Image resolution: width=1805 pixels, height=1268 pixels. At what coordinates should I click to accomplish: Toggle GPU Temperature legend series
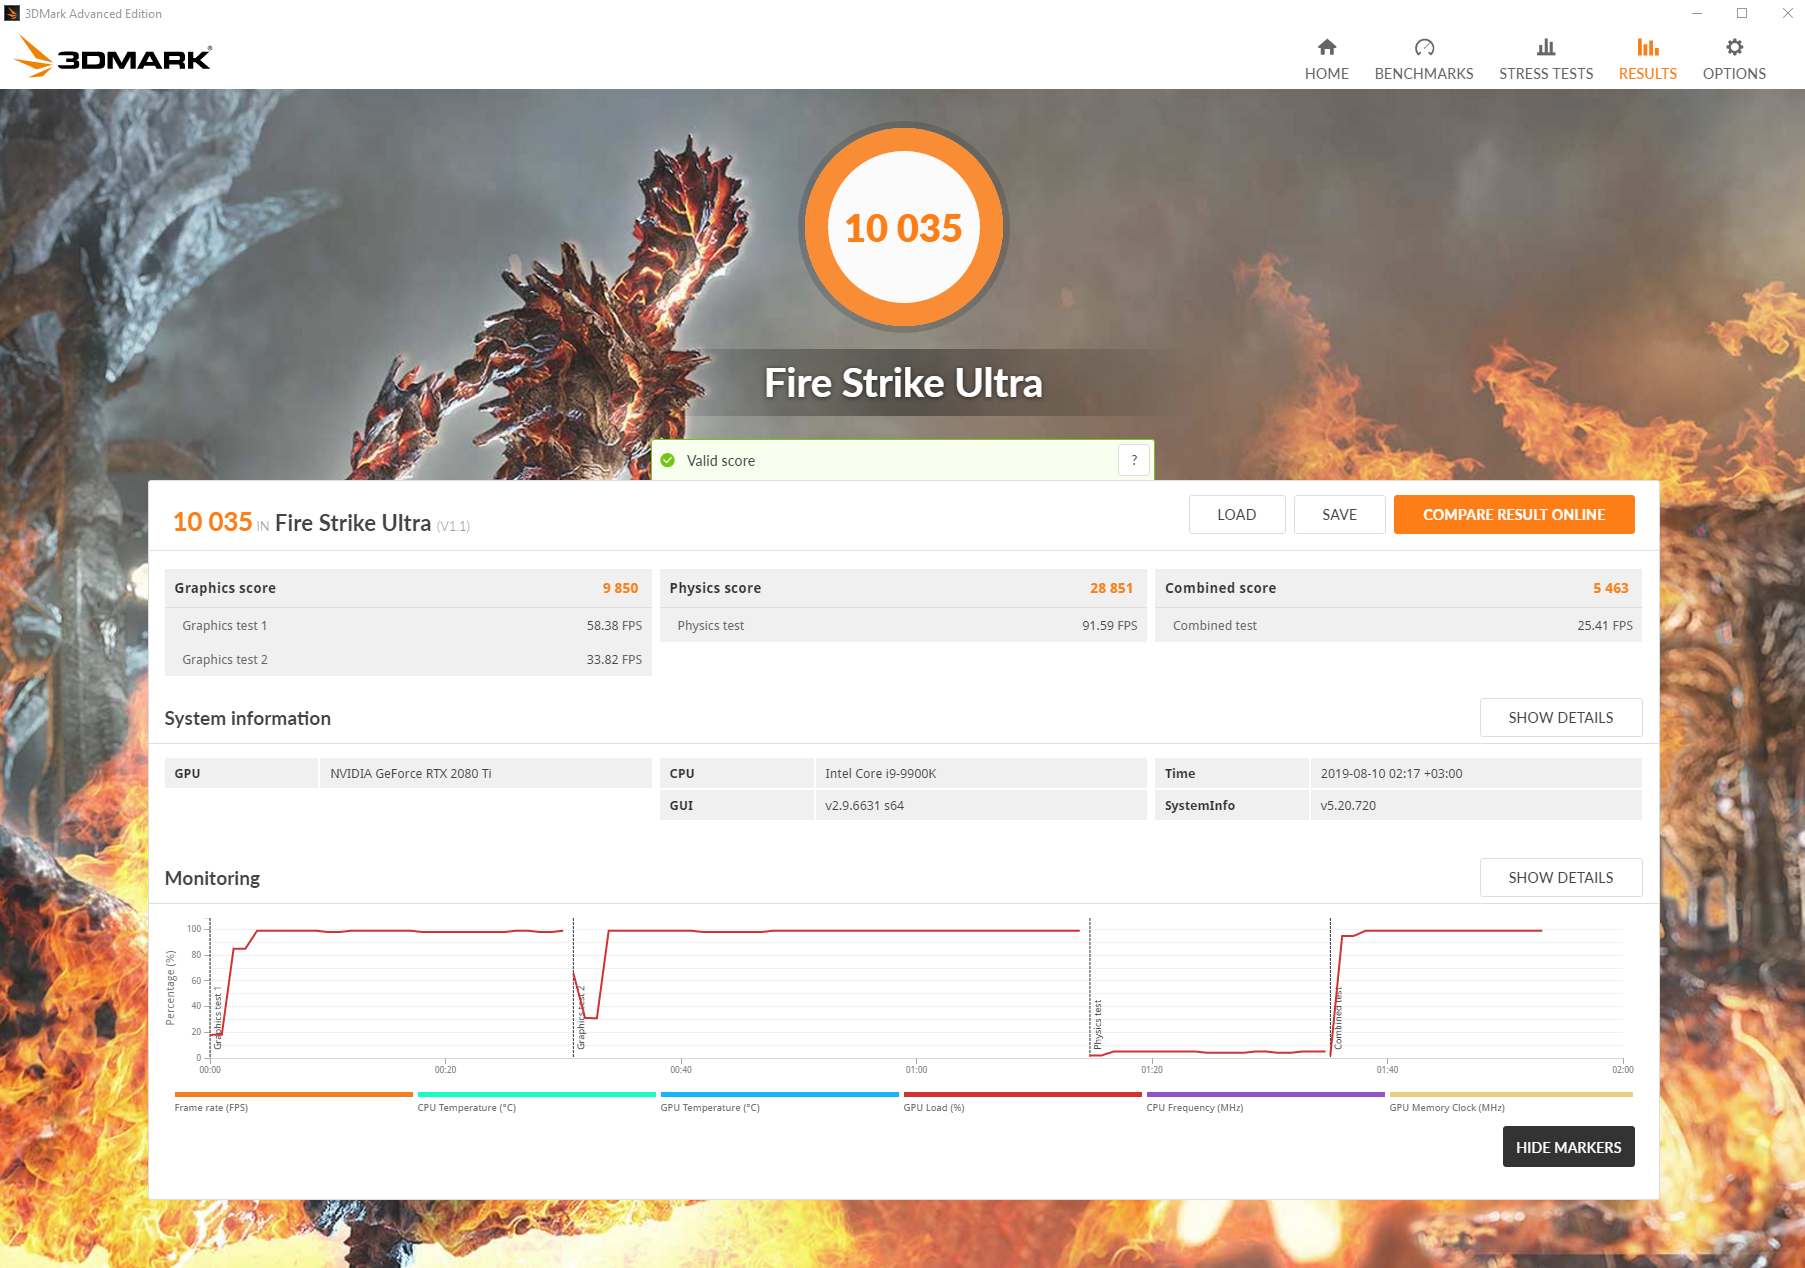click(779, 1102)
